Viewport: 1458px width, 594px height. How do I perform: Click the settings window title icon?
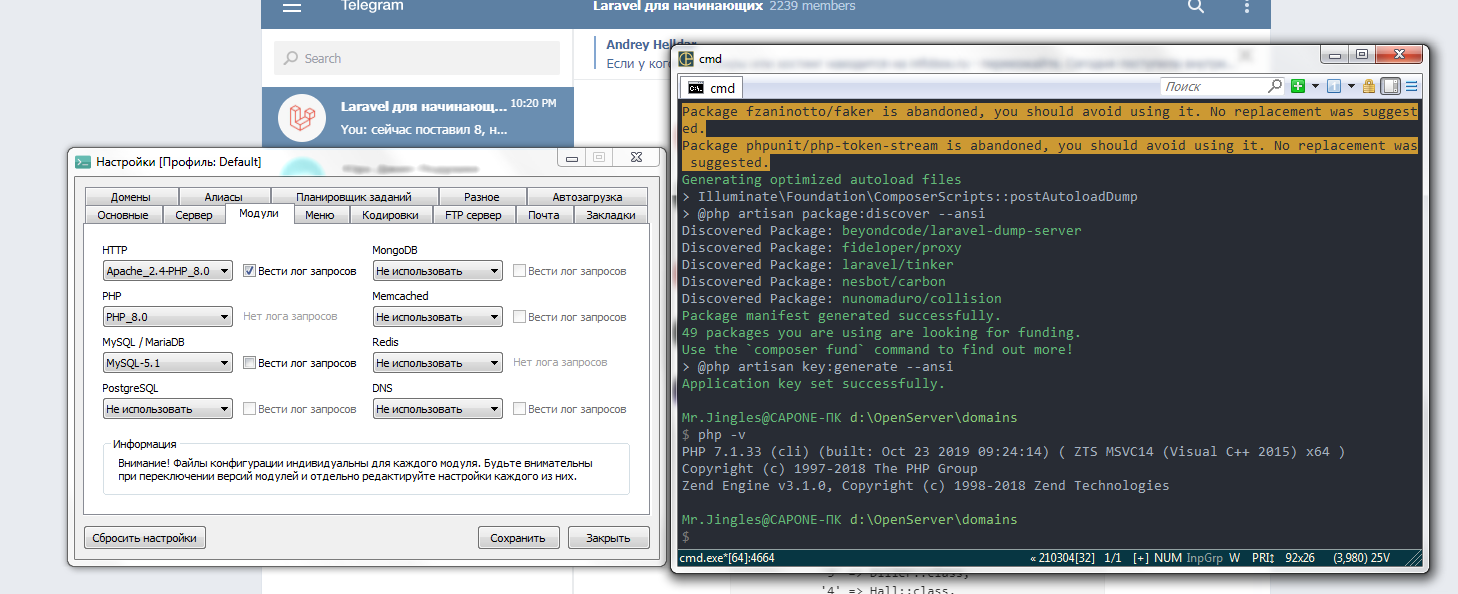tap(84, 161)
